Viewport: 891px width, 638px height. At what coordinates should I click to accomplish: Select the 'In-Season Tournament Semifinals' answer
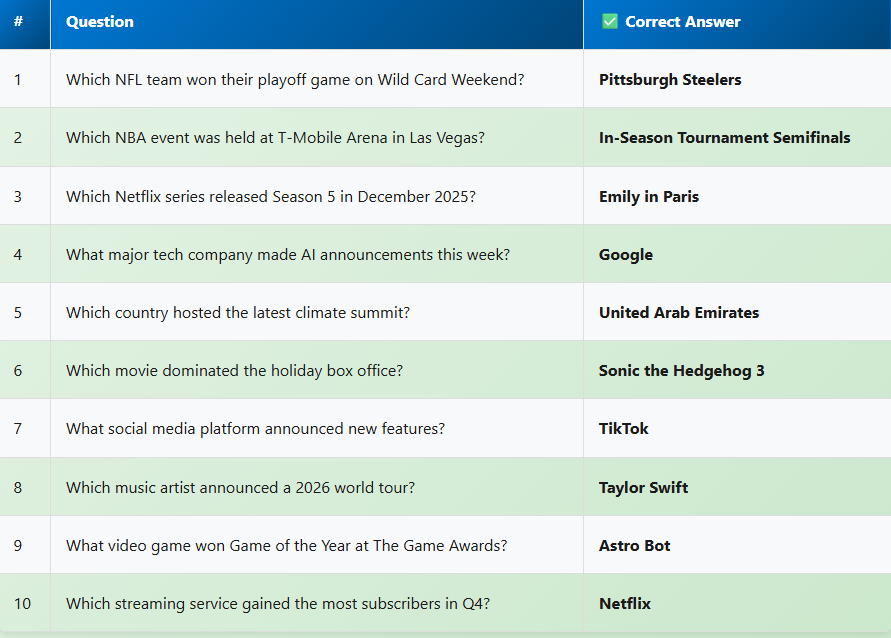pyautogui.click(x=725, y=138)
